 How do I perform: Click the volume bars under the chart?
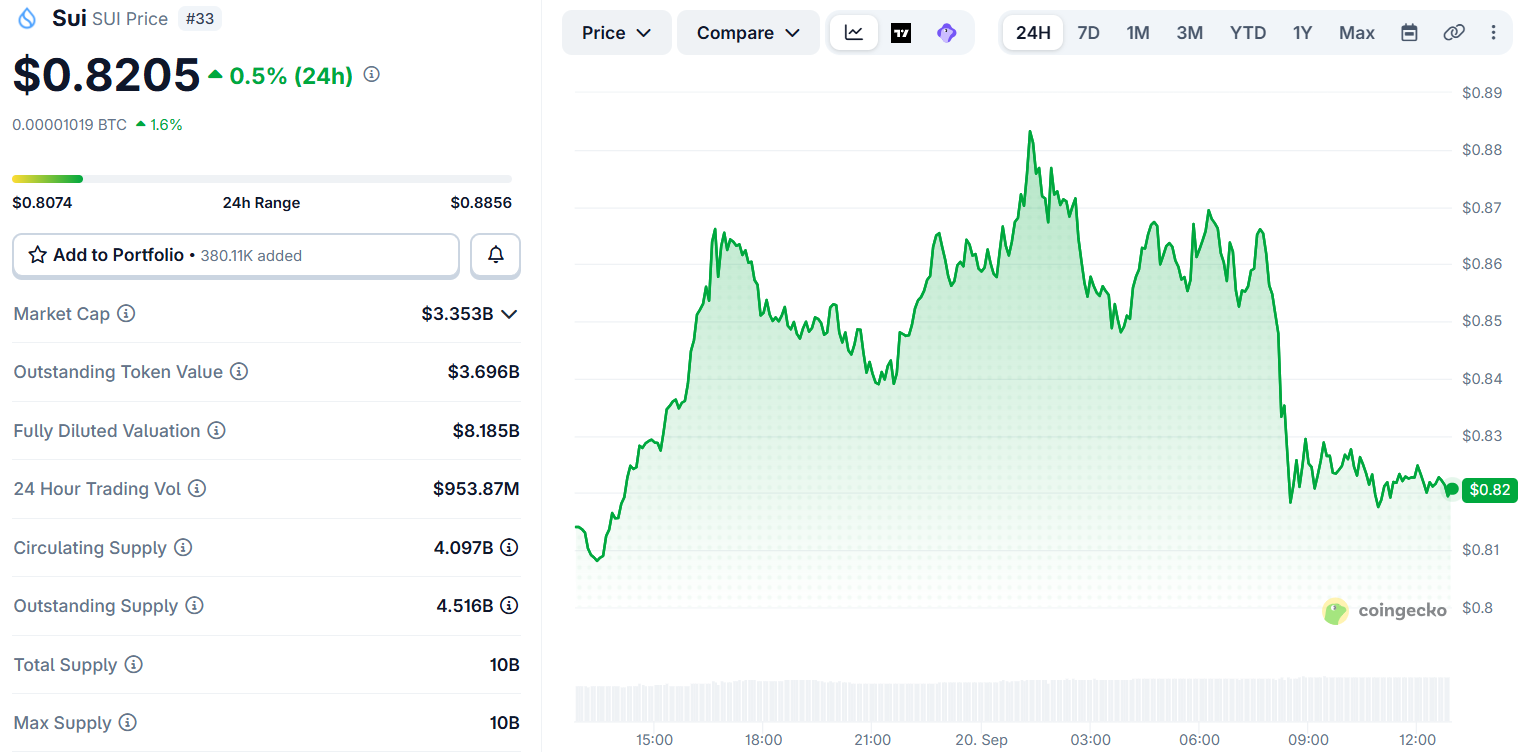[1013, 700]
